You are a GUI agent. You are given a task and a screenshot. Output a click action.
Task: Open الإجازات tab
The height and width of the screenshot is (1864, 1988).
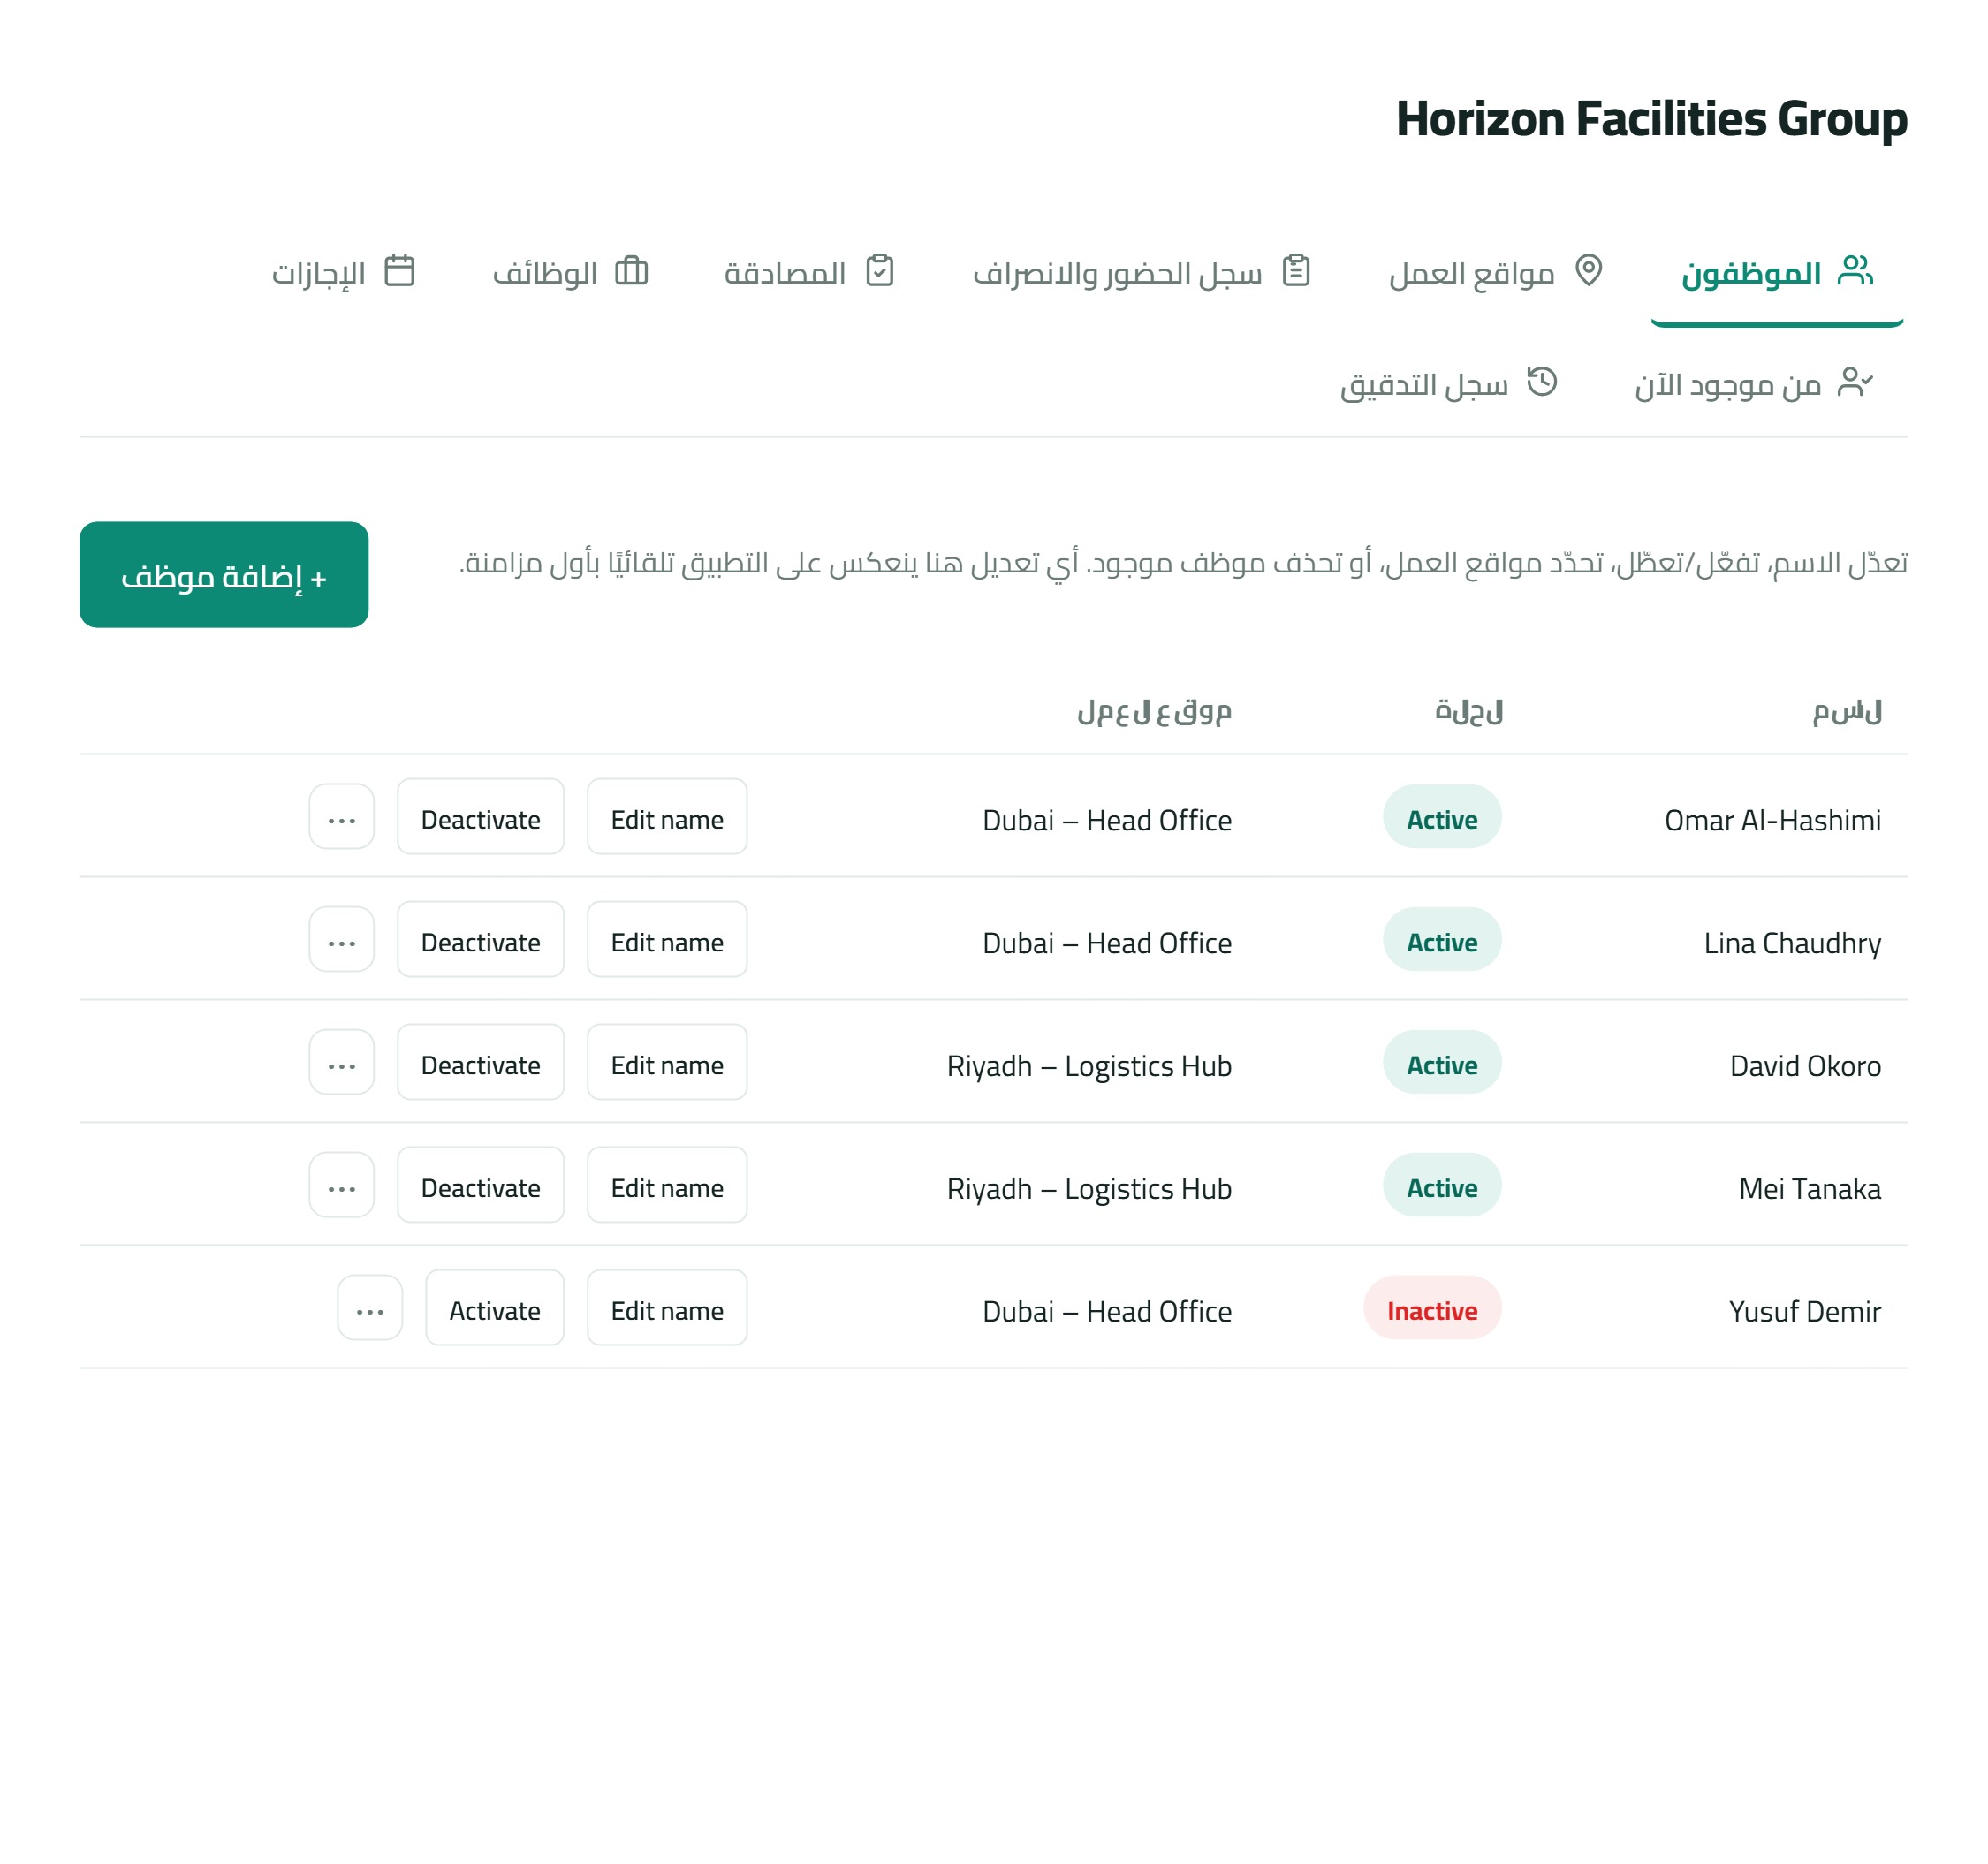pyautogui.click(x=343, y=274)
